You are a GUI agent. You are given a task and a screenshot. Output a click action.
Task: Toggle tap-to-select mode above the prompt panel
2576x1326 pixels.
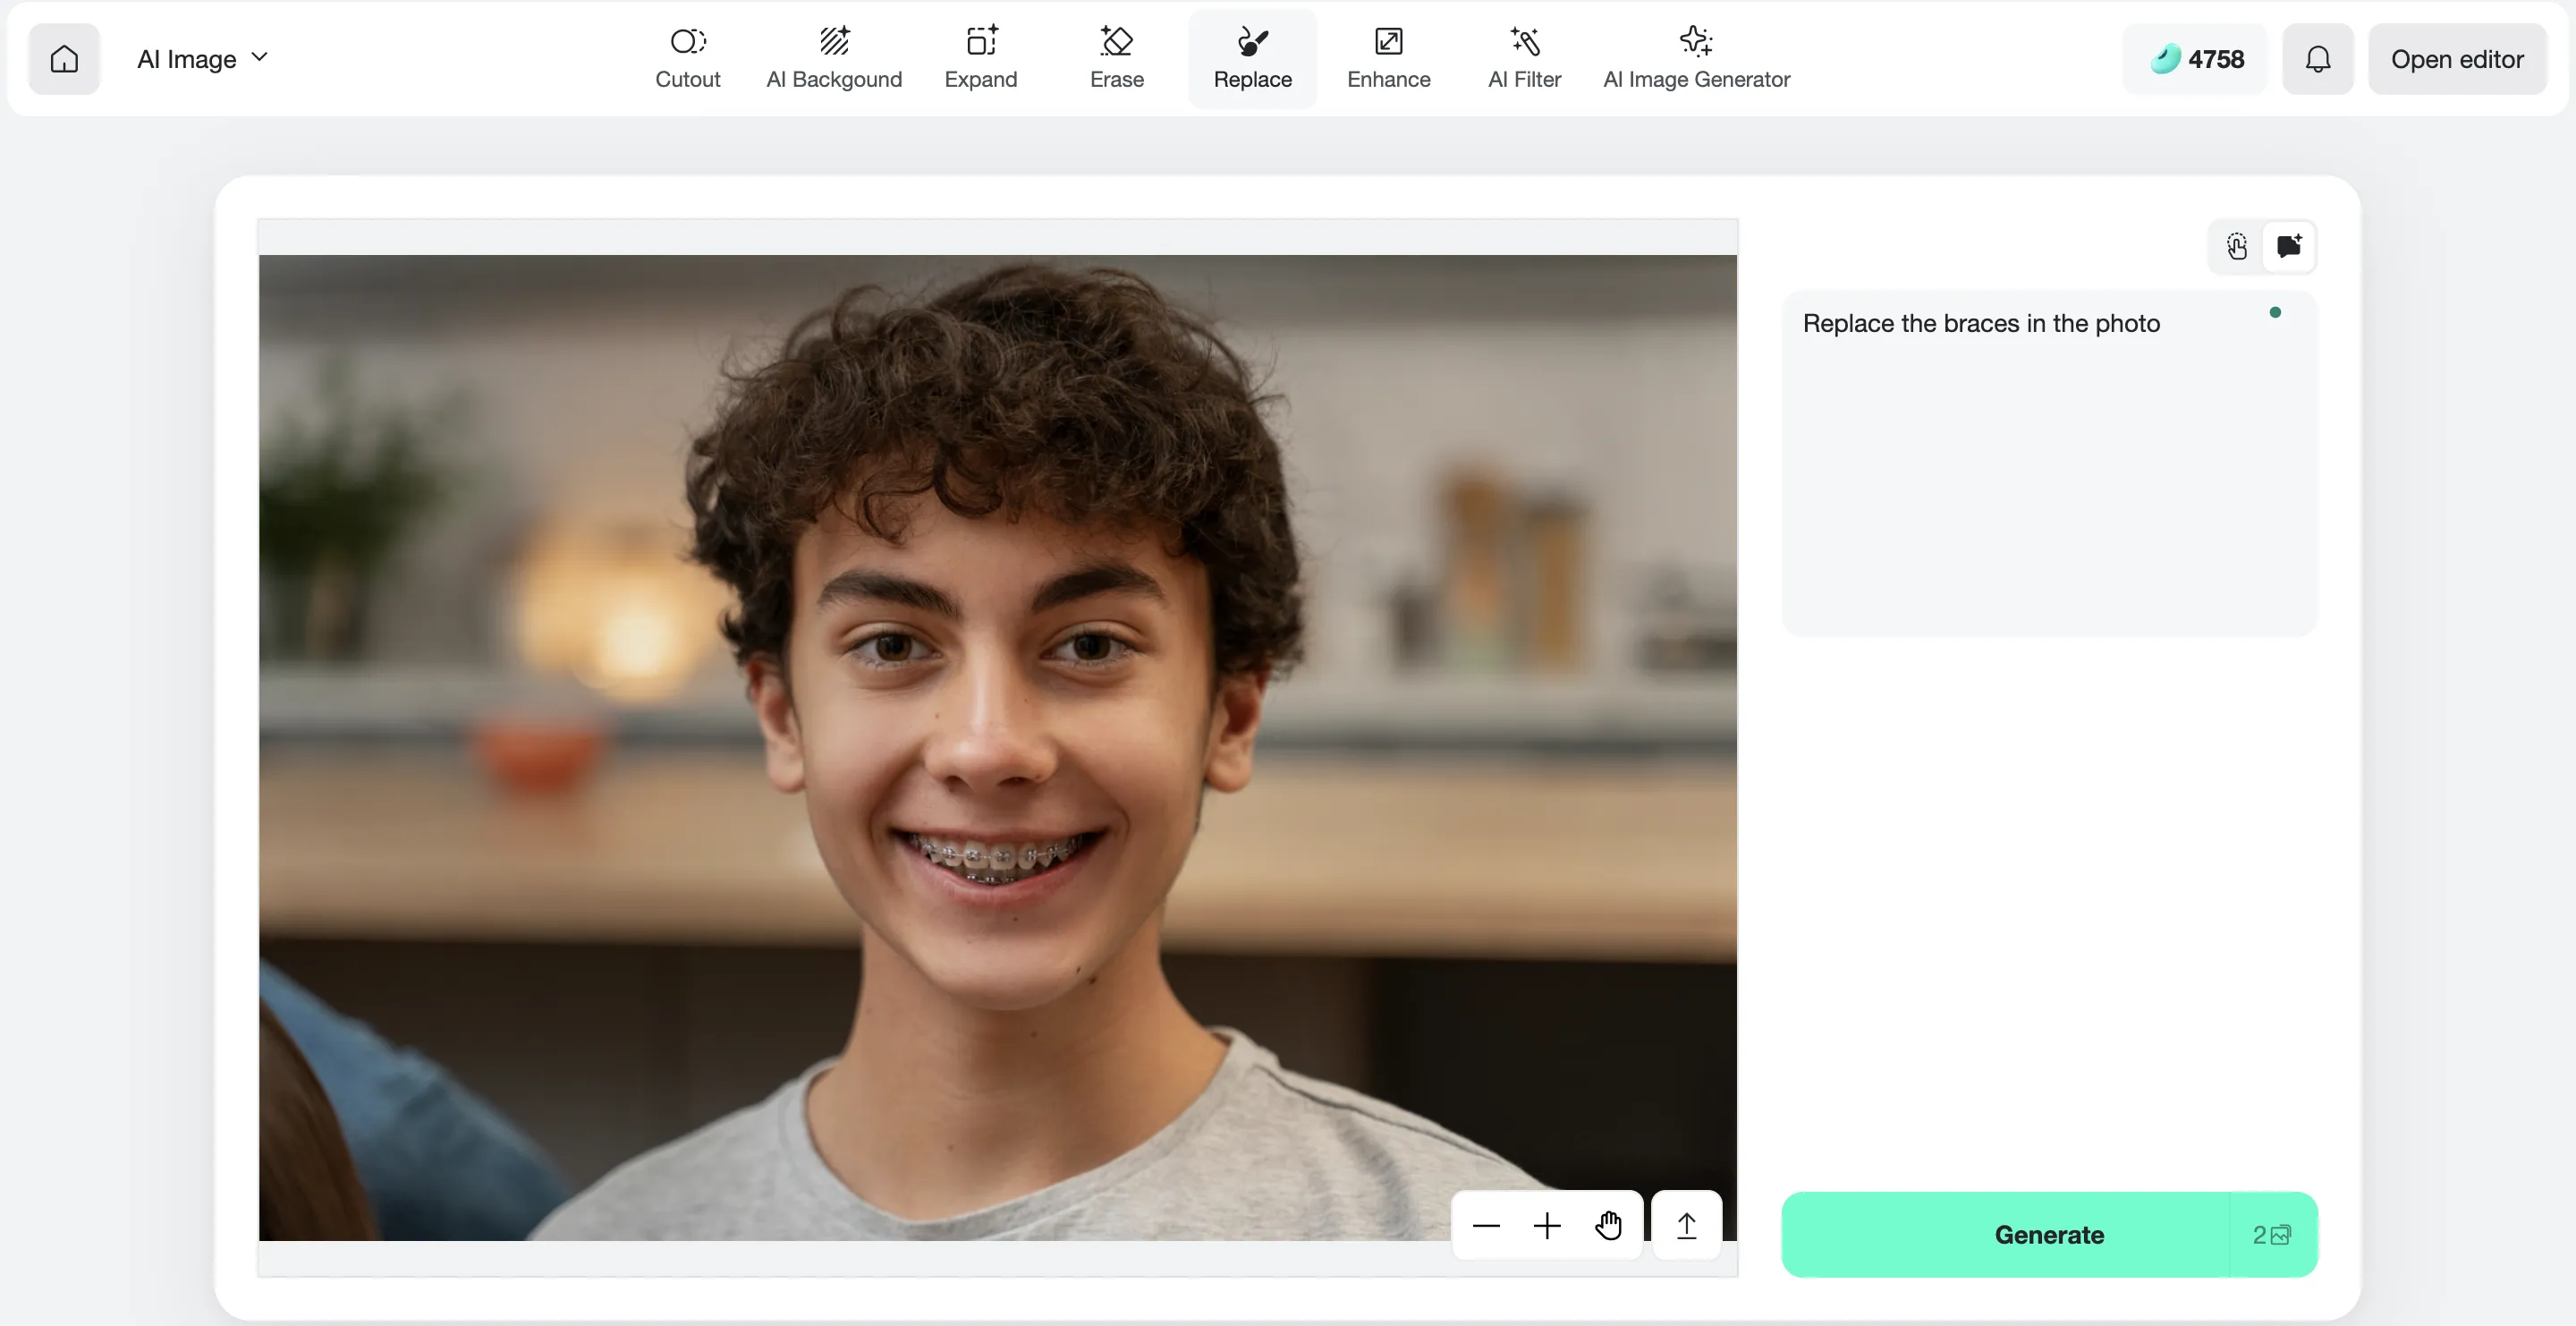tap(2236, 247)
